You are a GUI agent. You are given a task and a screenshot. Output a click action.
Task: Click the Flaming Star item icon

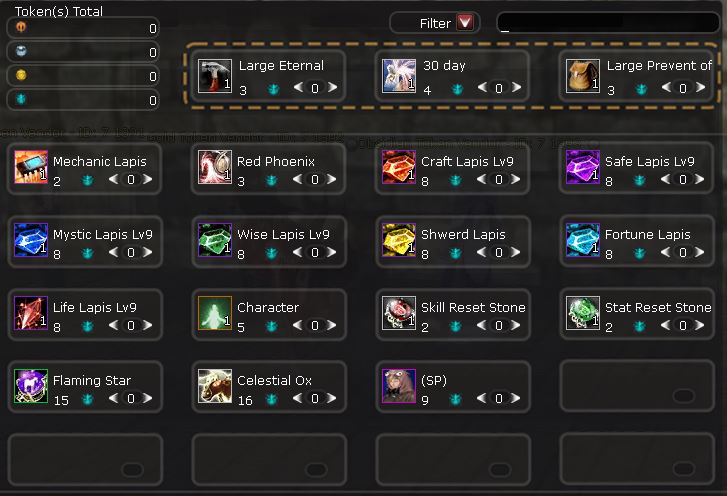pyautogui.click(x=31, y=386)
